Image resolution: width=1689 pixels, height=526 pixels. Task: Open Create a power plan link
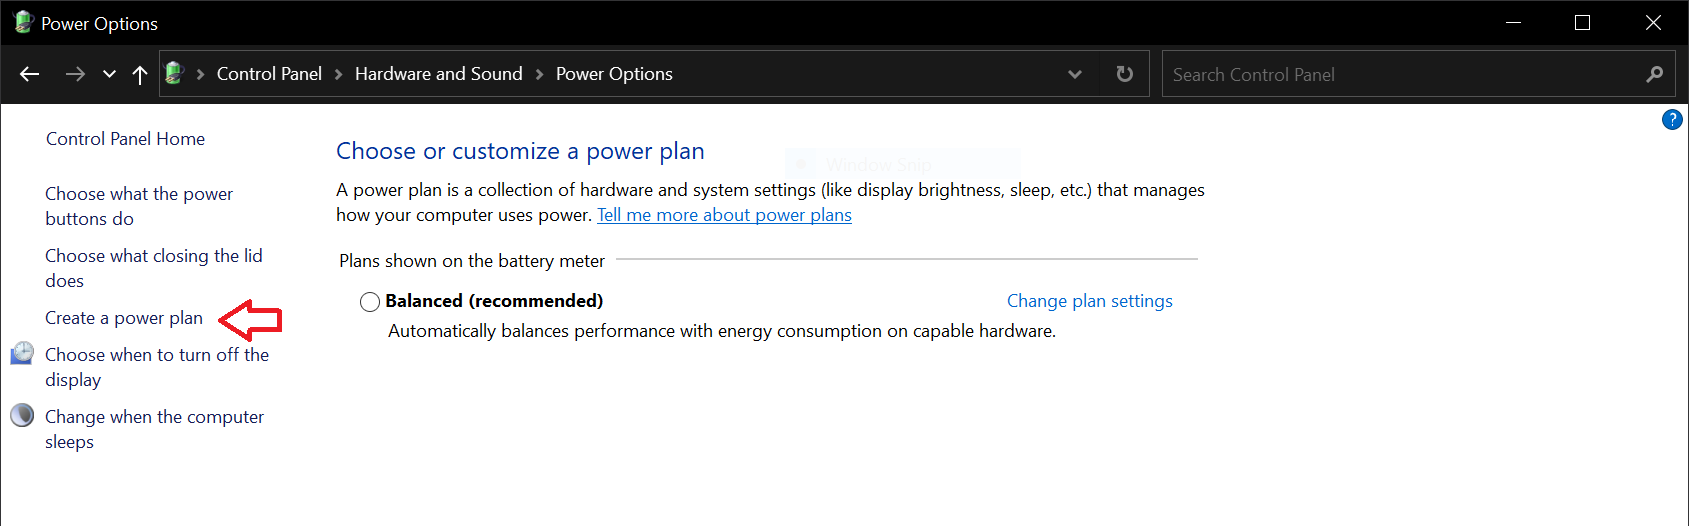pos(124,318)
